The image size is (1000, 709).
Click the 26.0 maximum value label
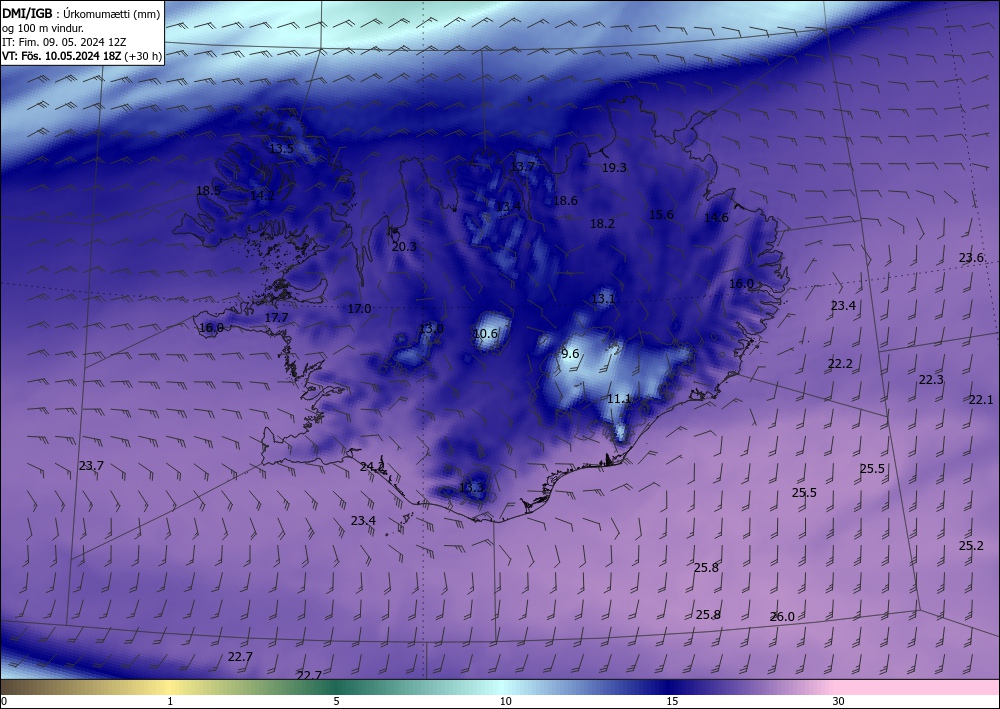(x=782, y=617)
